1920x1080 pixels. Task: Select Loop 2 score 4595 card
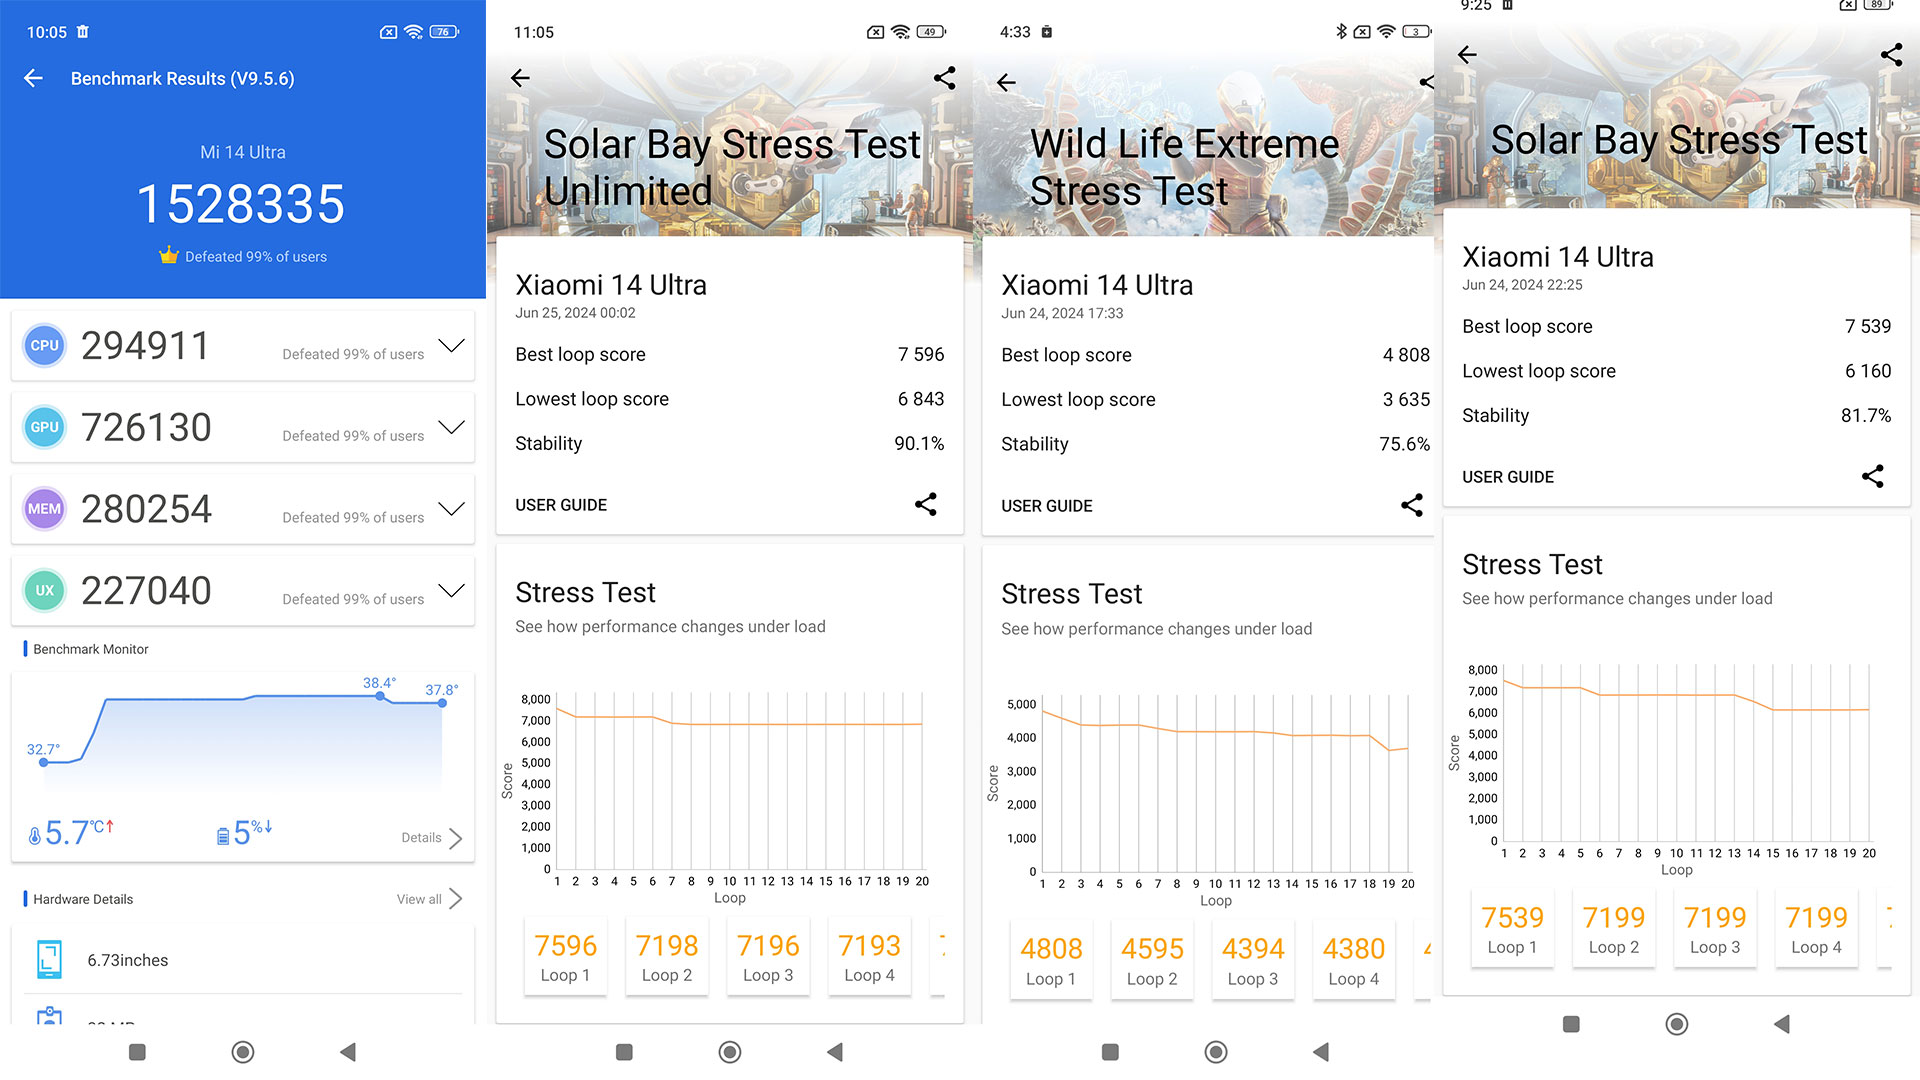click(x=1152, y=960)
